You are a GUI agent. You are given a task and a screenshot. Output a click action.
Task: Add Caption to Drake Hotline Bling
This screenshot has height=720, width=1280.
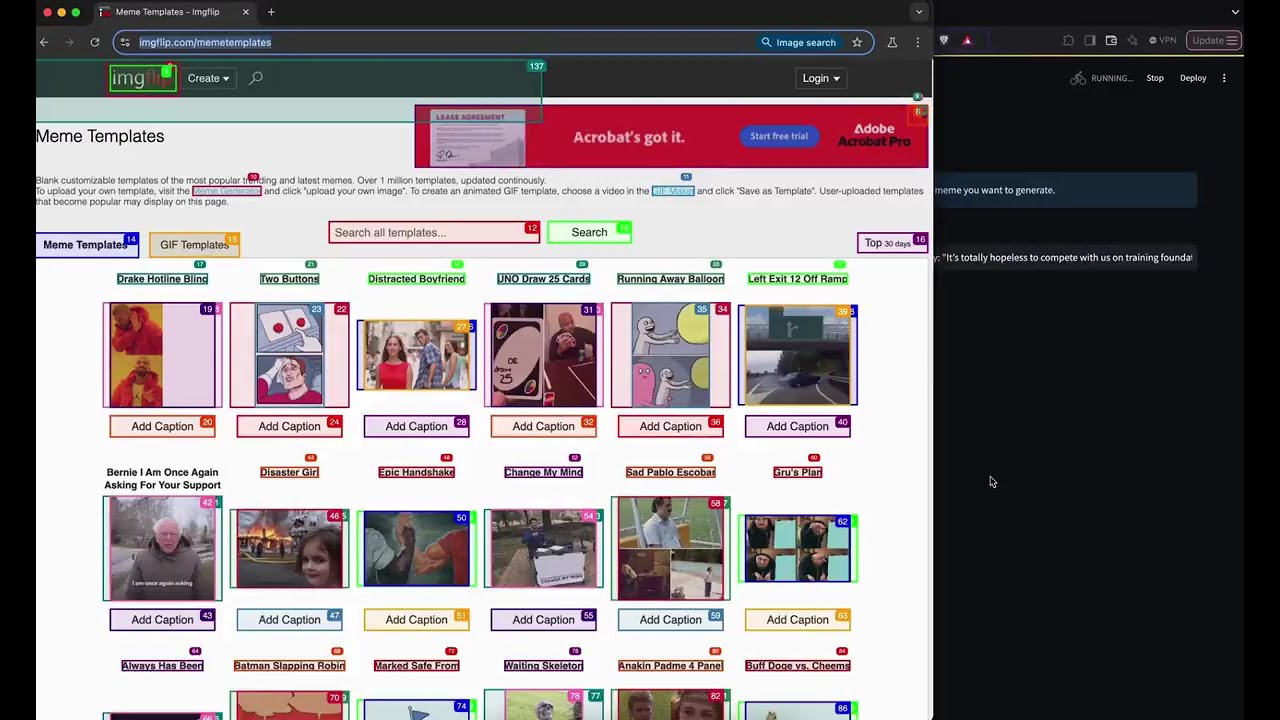(x=162, y=426)
